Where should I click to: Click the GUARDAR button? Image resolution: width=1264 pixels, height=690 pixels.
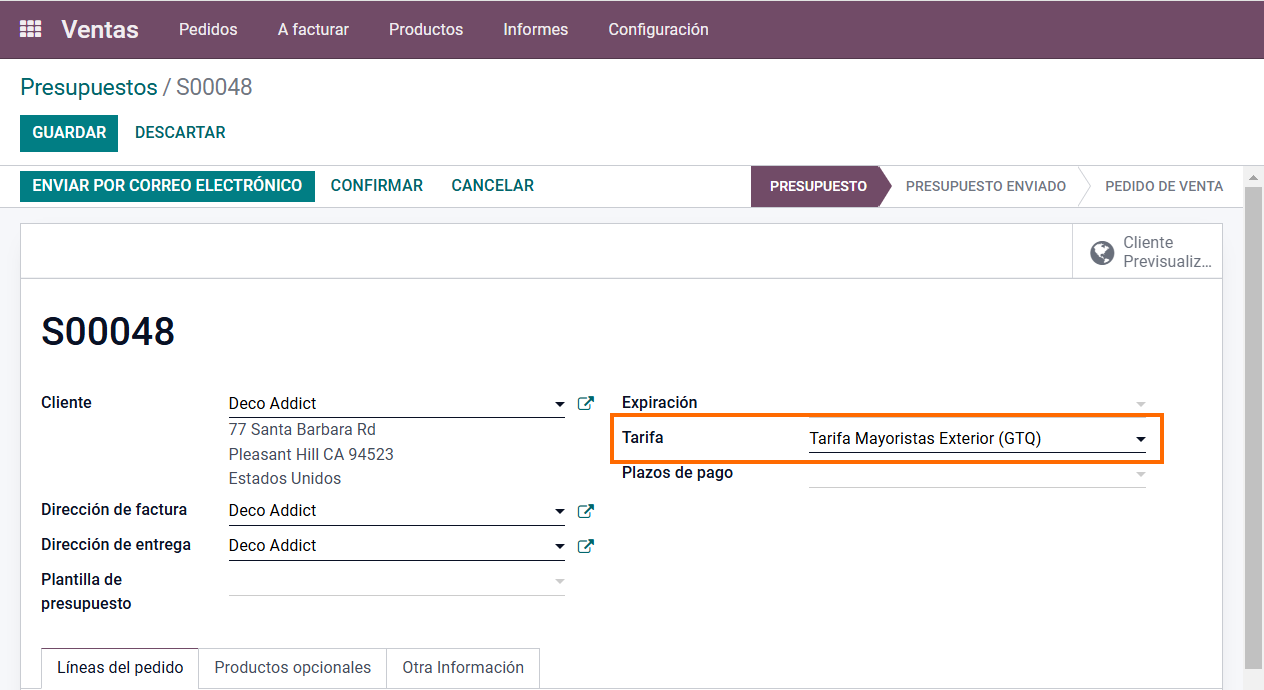pos(69,133)
